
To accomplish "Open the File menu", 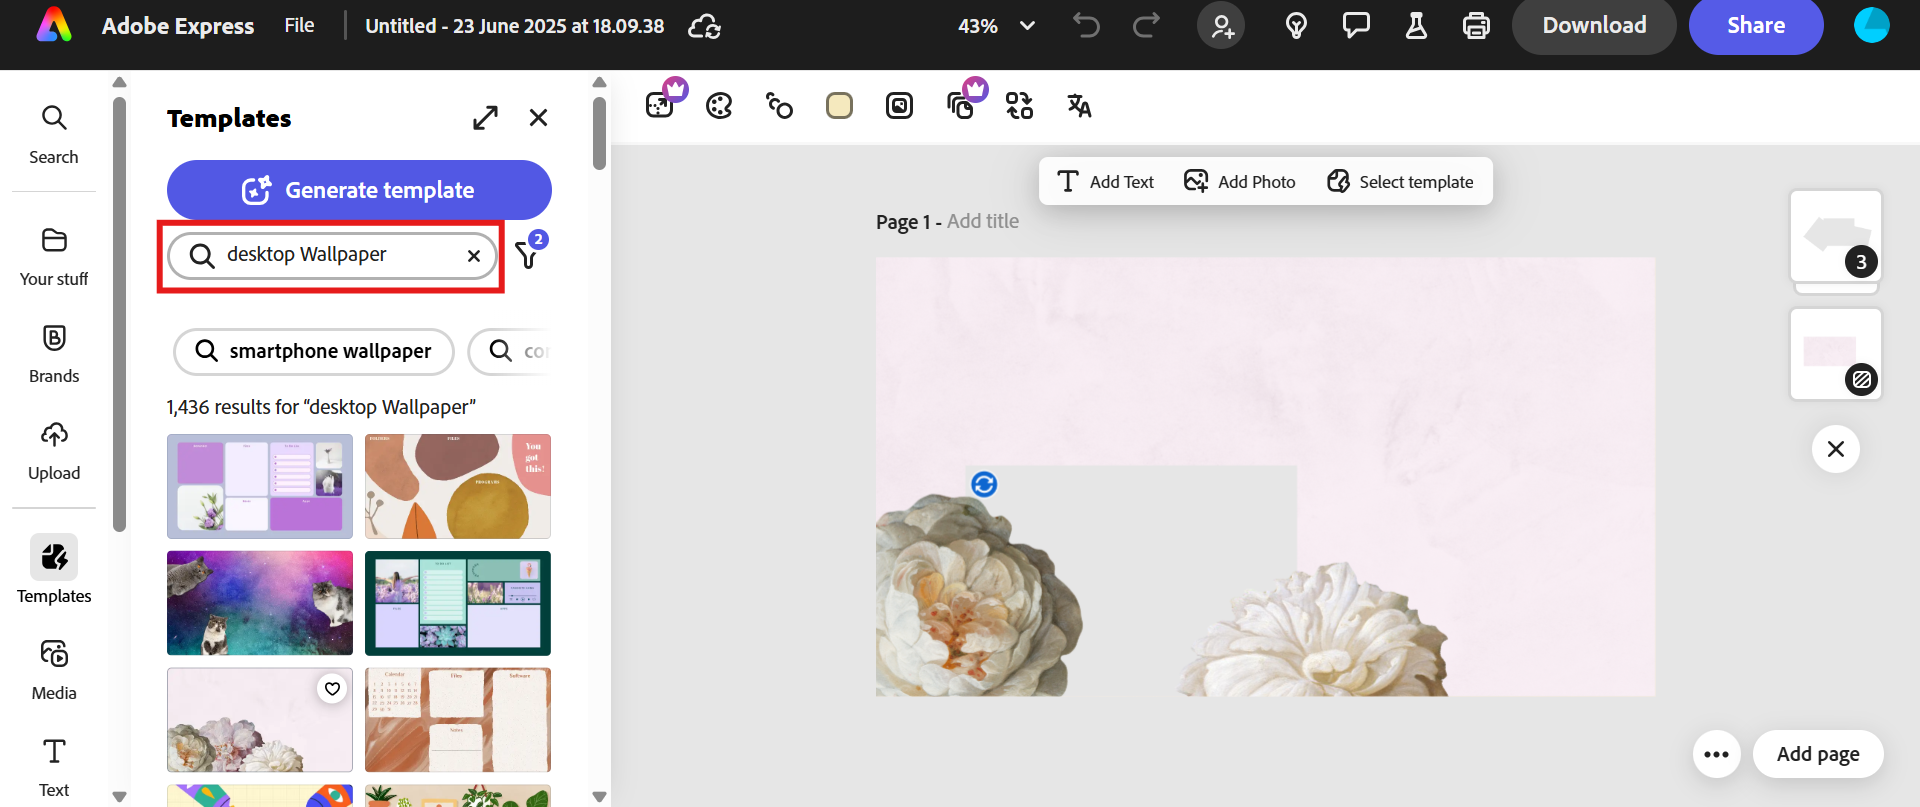I will click(299, 26).
